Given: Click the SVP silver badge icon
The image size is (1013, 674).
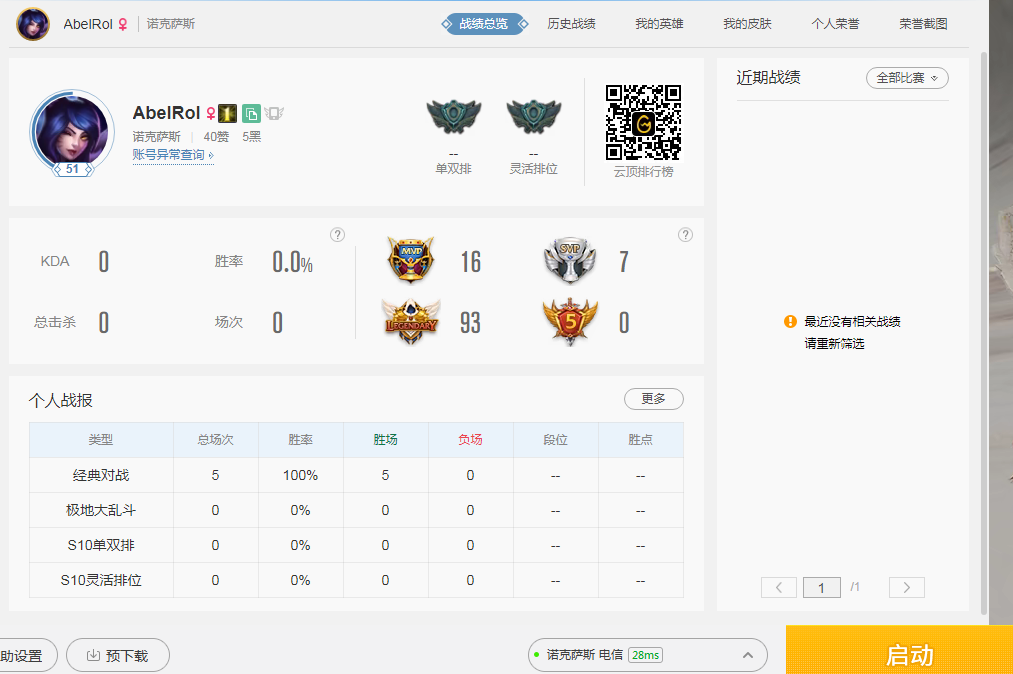Looking at the screenshot, I should 569,260.
